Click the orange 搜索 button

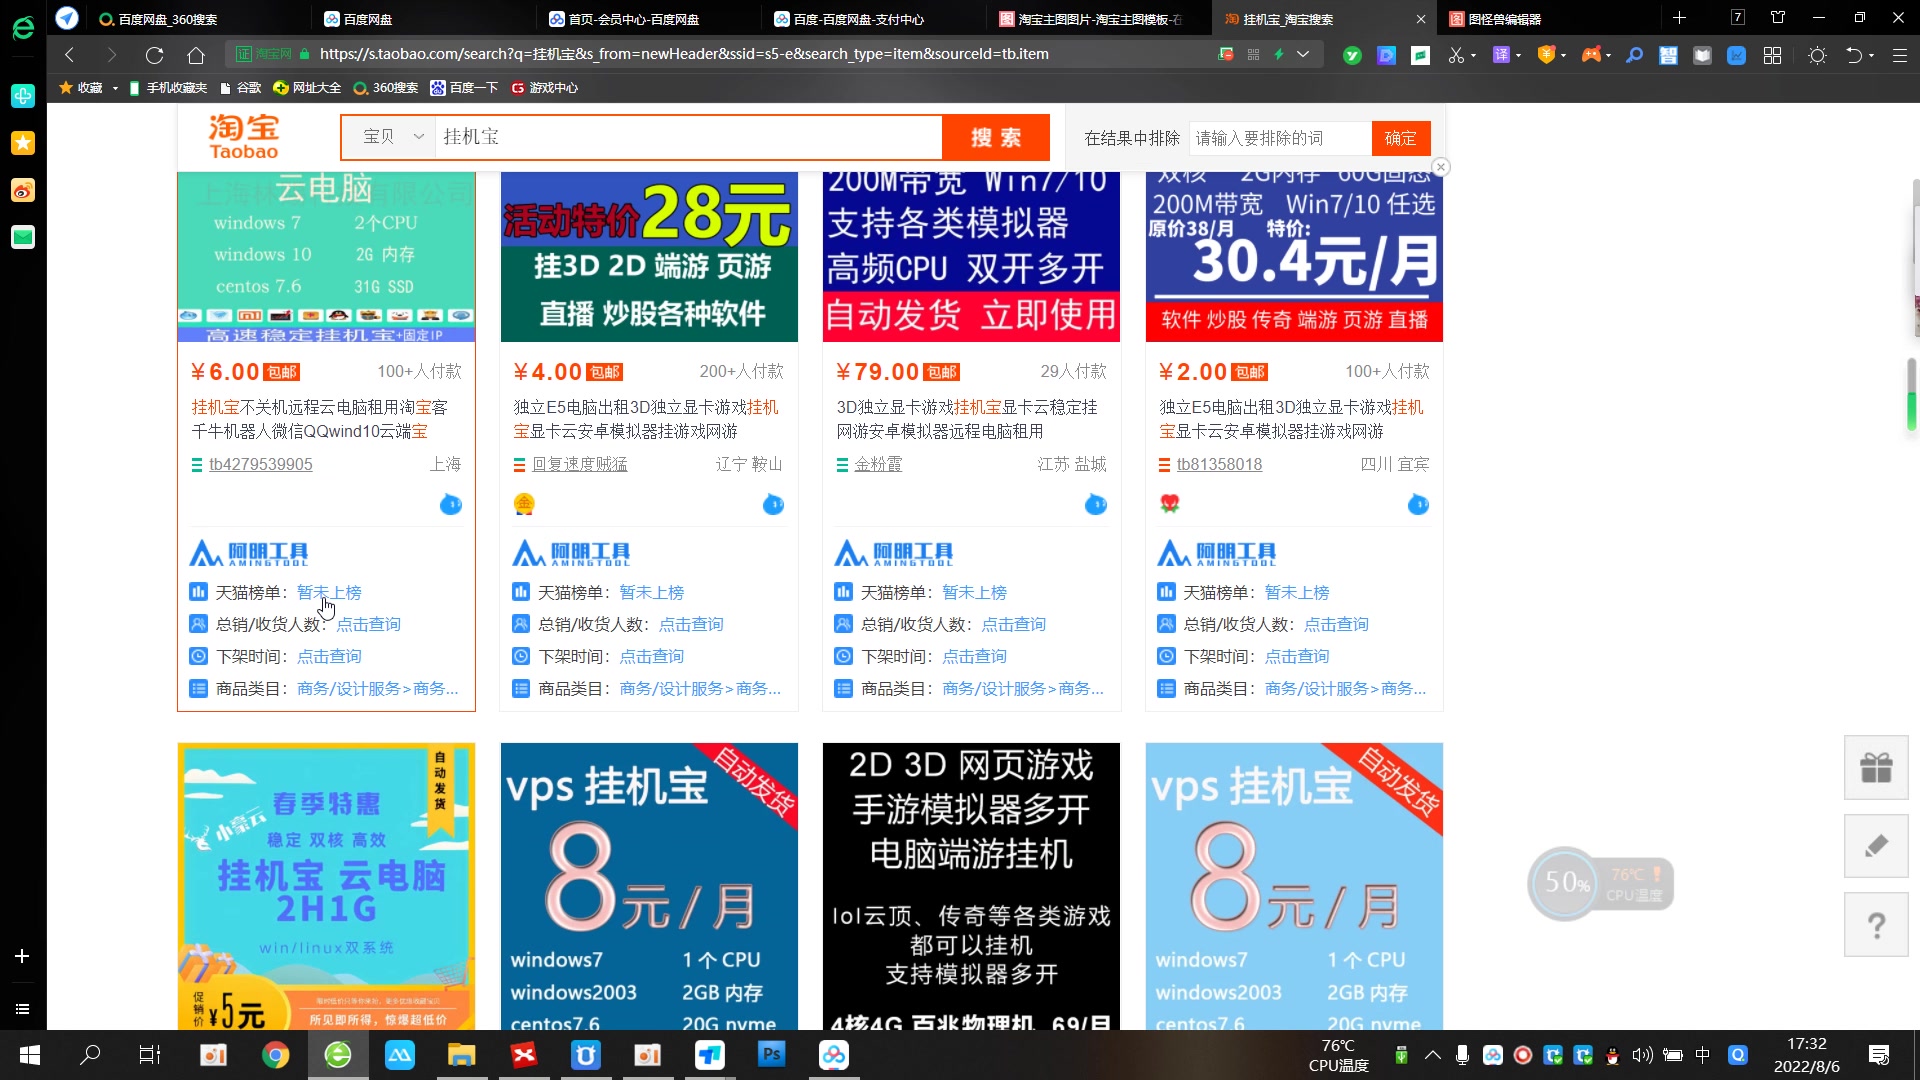[x=995, y=137]
